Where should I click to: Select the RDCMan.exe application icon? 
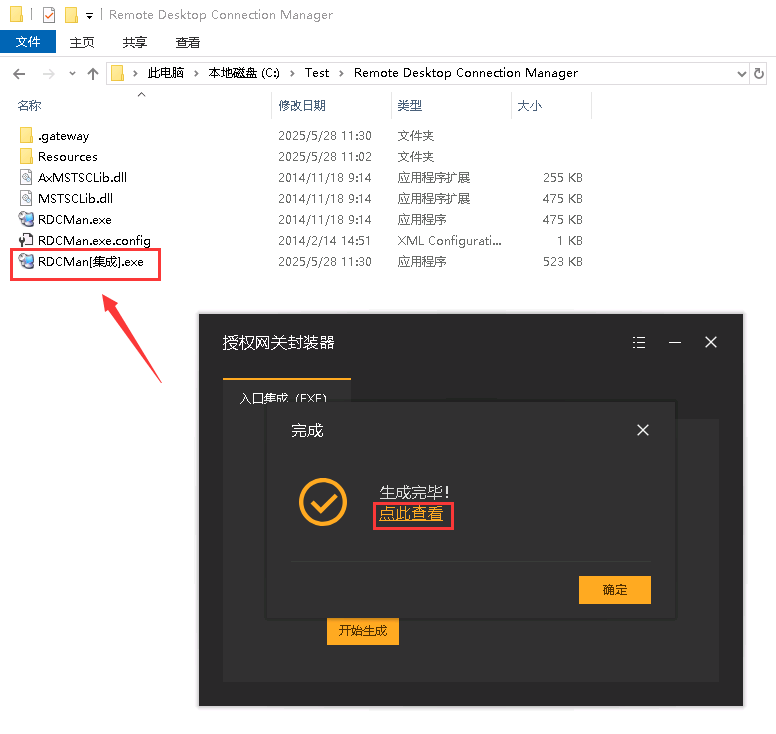26,219
